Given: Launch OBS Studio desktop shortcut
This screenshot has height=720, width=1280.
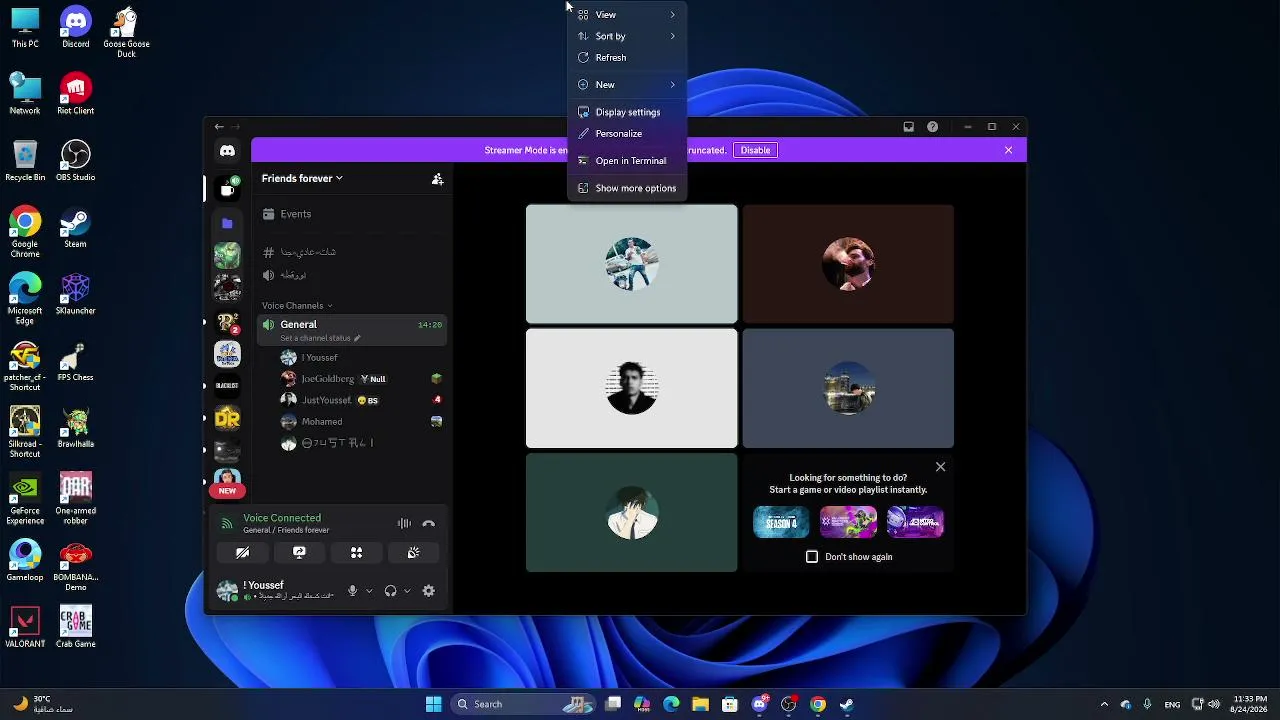Looking at the screenshot, I should (x=76, y=161).
